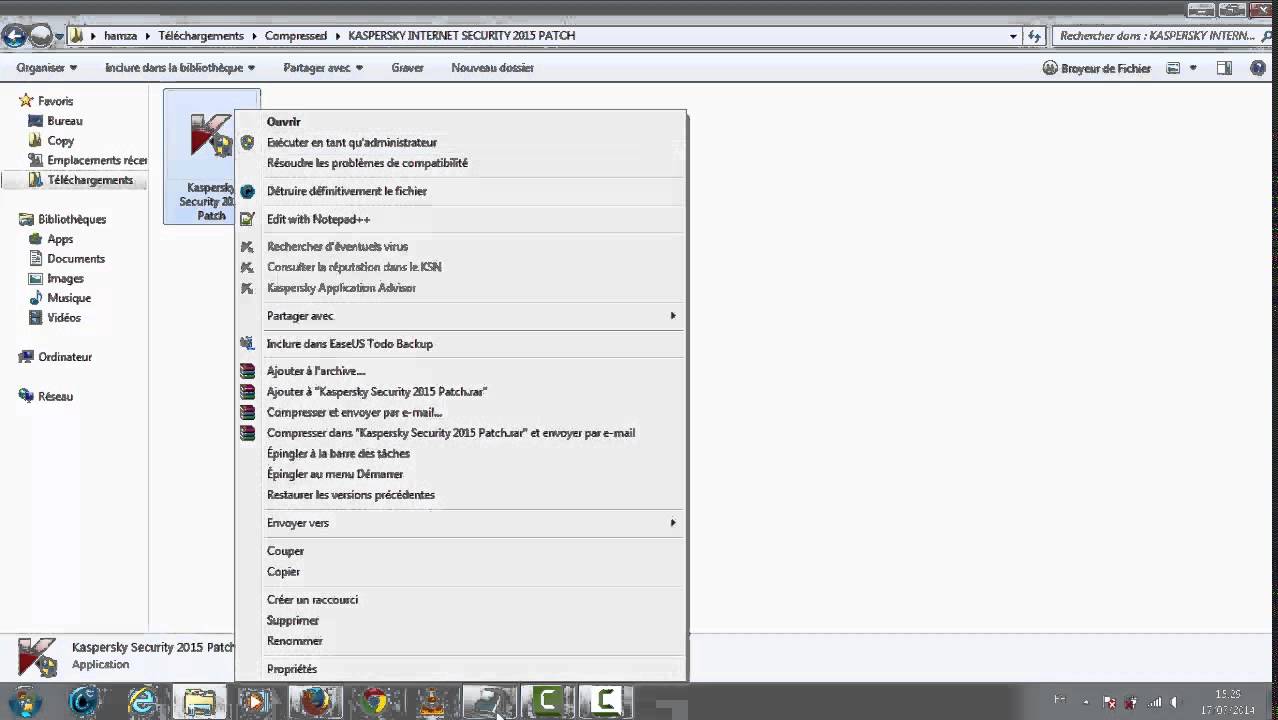The height and width of the screenshot is (720, 1278).
Task: Click the WinRAR icon beside Ajouter à l'archive
Action: coord(247,371)
